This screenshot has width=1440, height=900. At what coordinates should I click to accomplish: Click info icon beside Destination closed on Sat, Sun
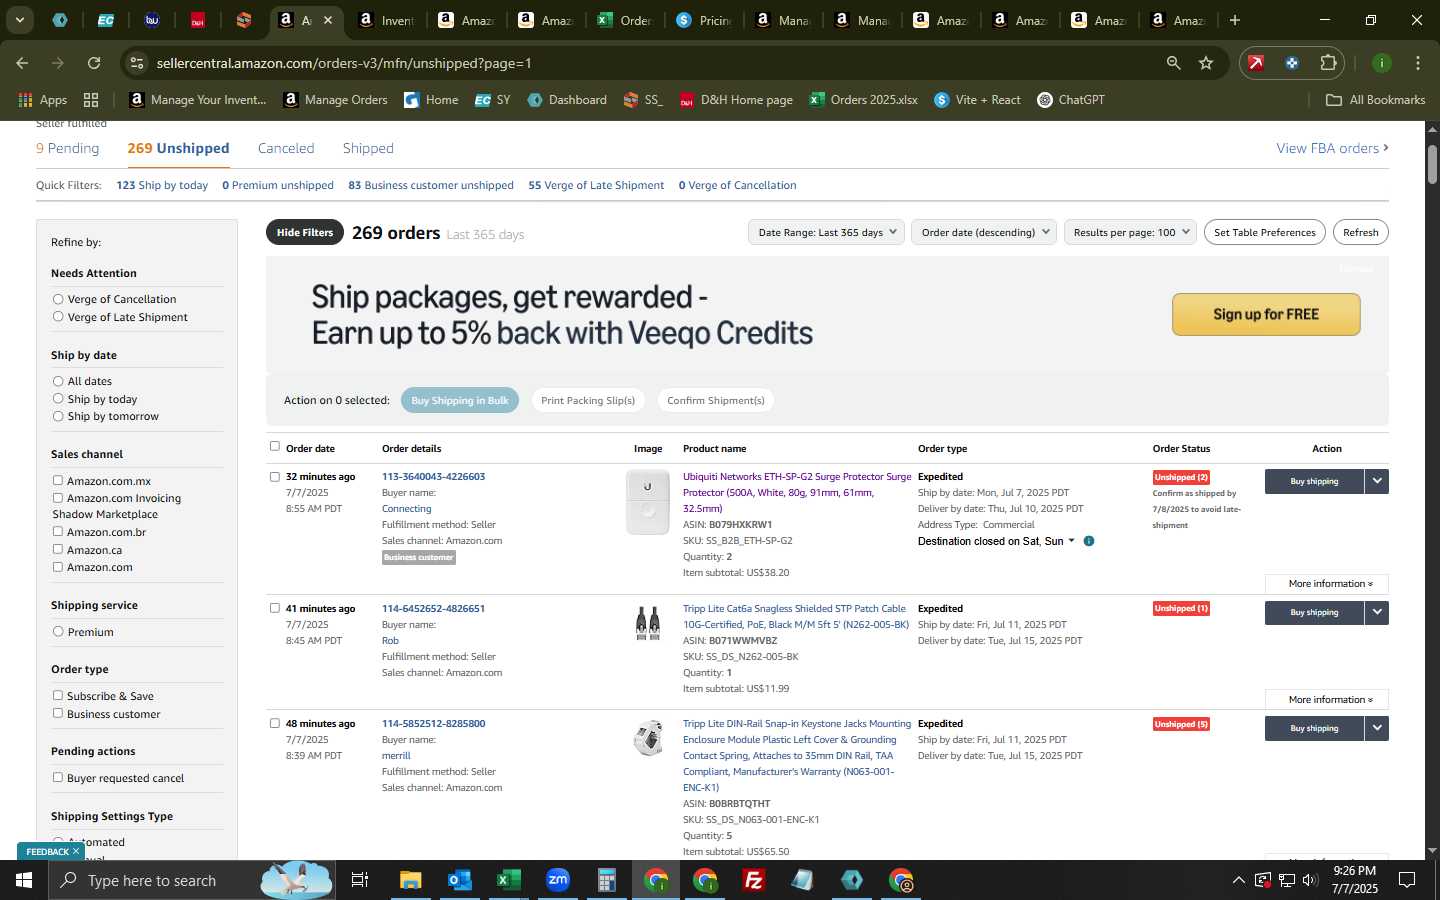(x=1089, y=541)
